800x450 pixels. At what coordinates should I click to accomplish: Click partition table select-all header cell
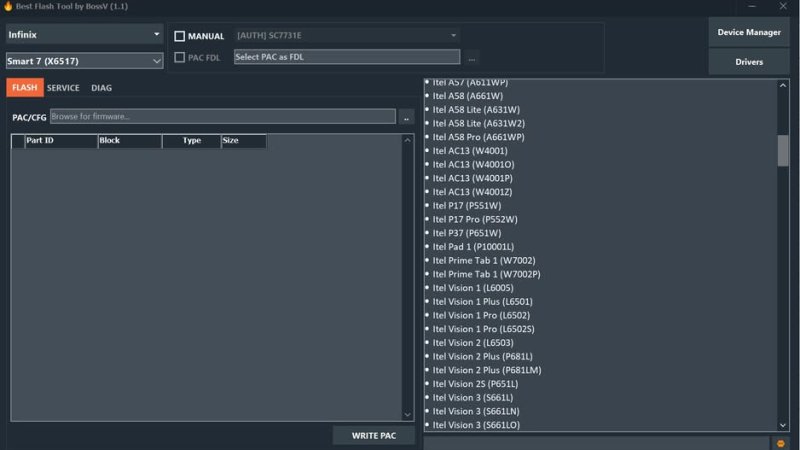point(17,141)
